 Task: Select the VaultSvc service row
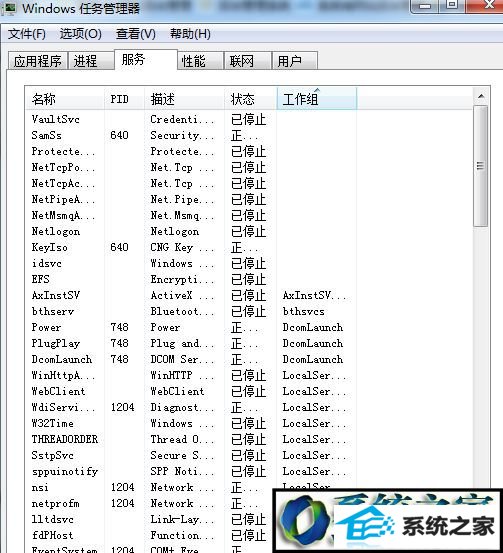[249, 119]
